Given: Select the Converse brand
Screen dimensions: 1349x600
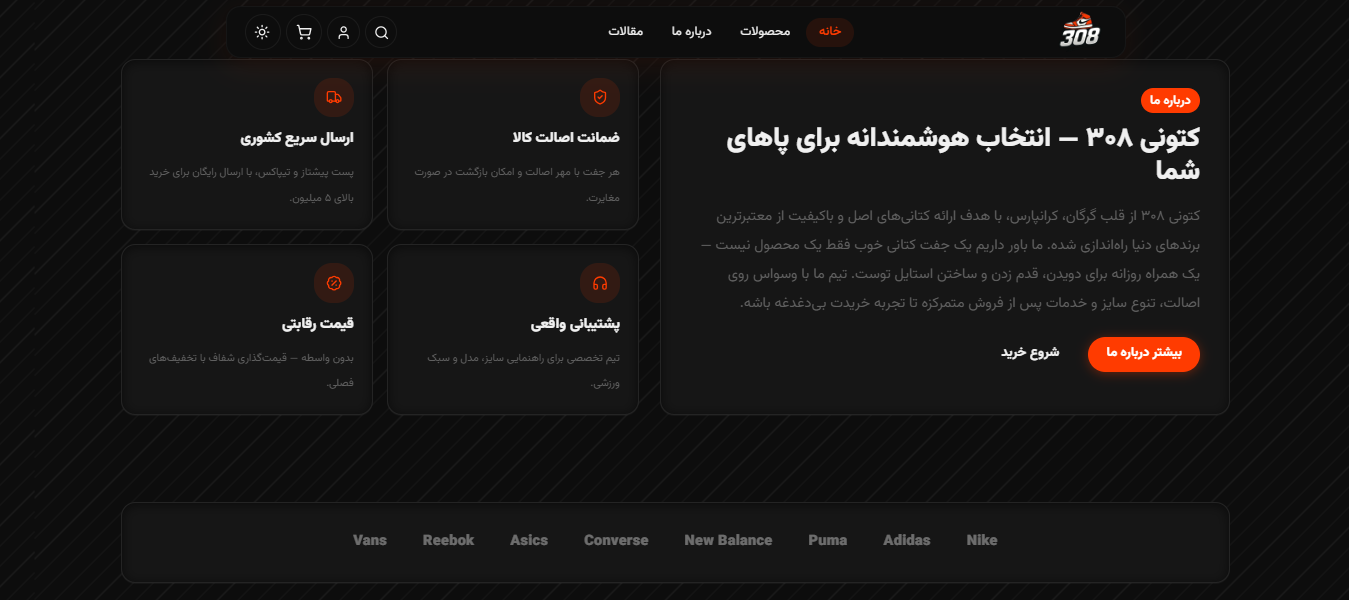Looking at the screenshot, I should (616, 540).
